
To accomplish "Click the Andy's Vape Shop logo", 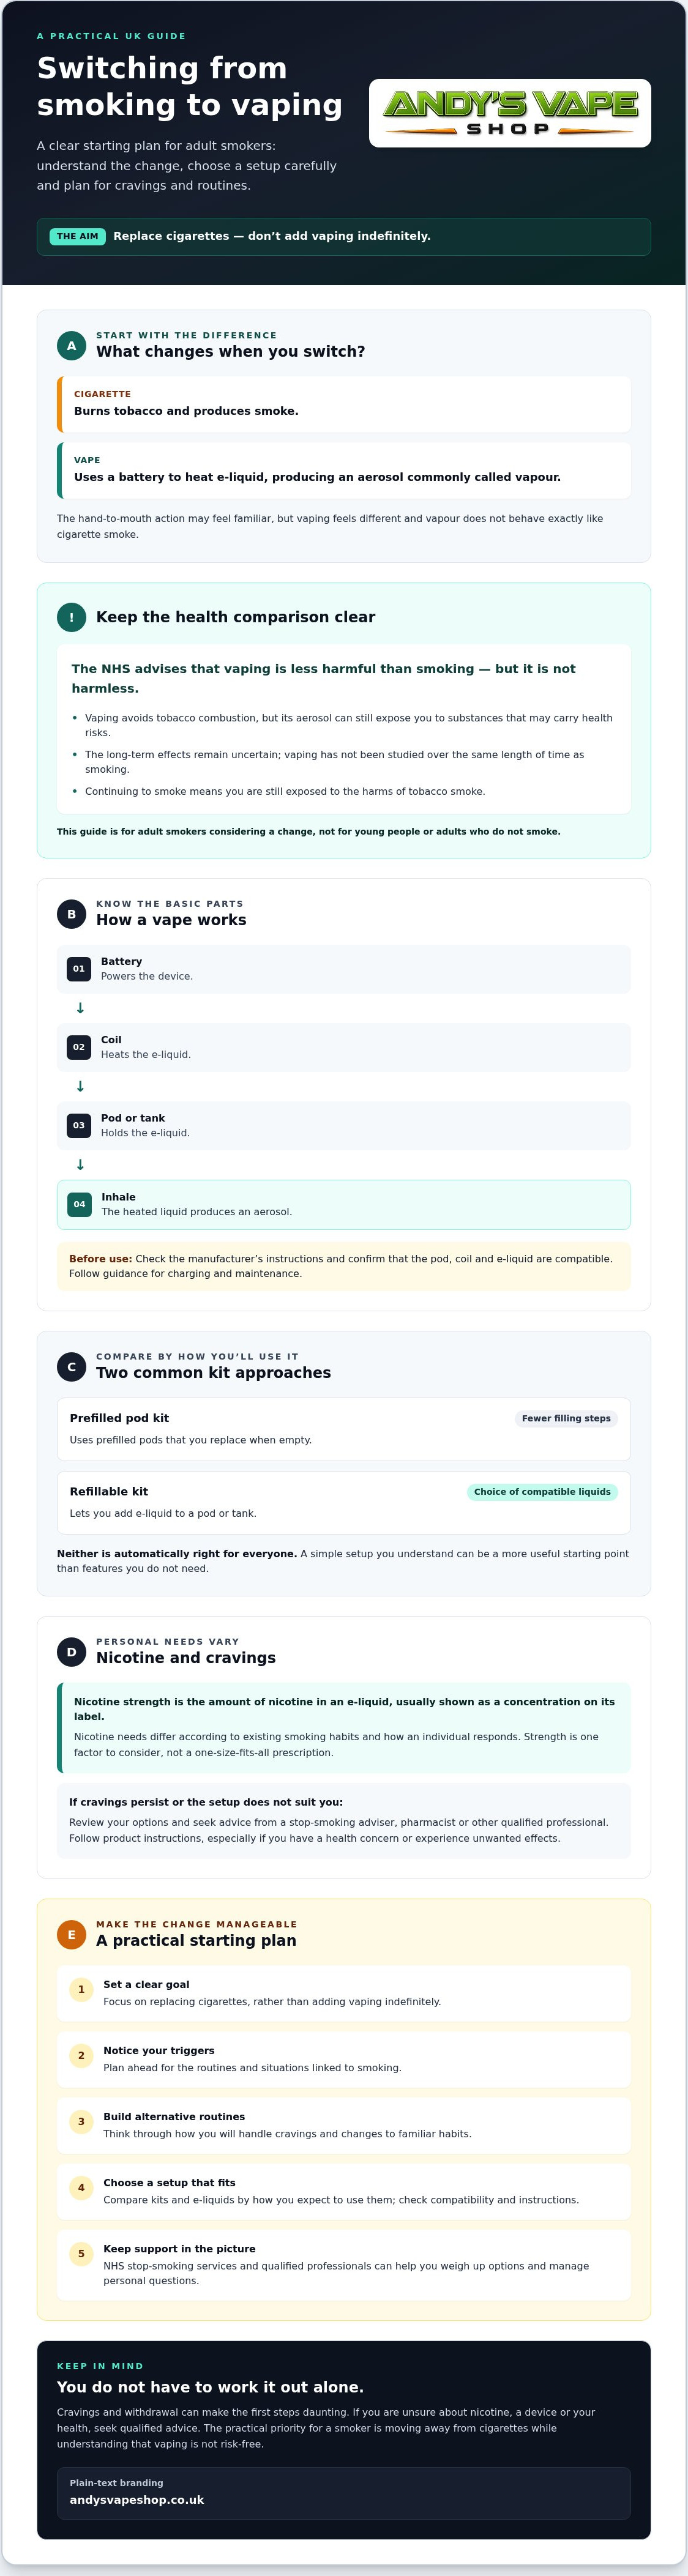I will [510, 113].
